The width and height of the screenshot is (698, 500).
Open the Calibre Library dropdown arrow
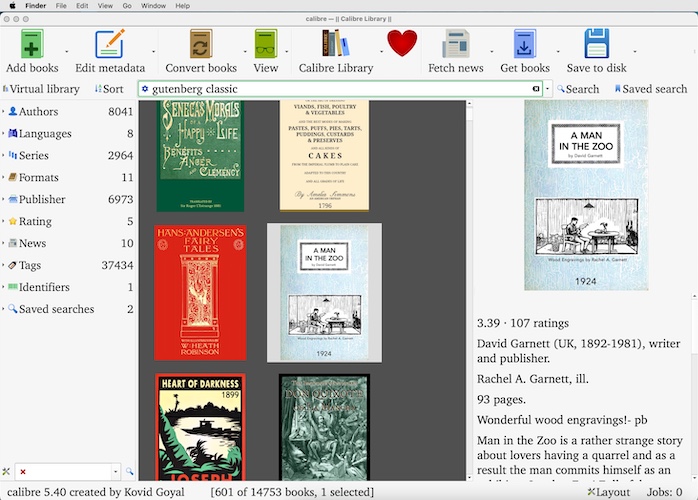coord(381,52)
